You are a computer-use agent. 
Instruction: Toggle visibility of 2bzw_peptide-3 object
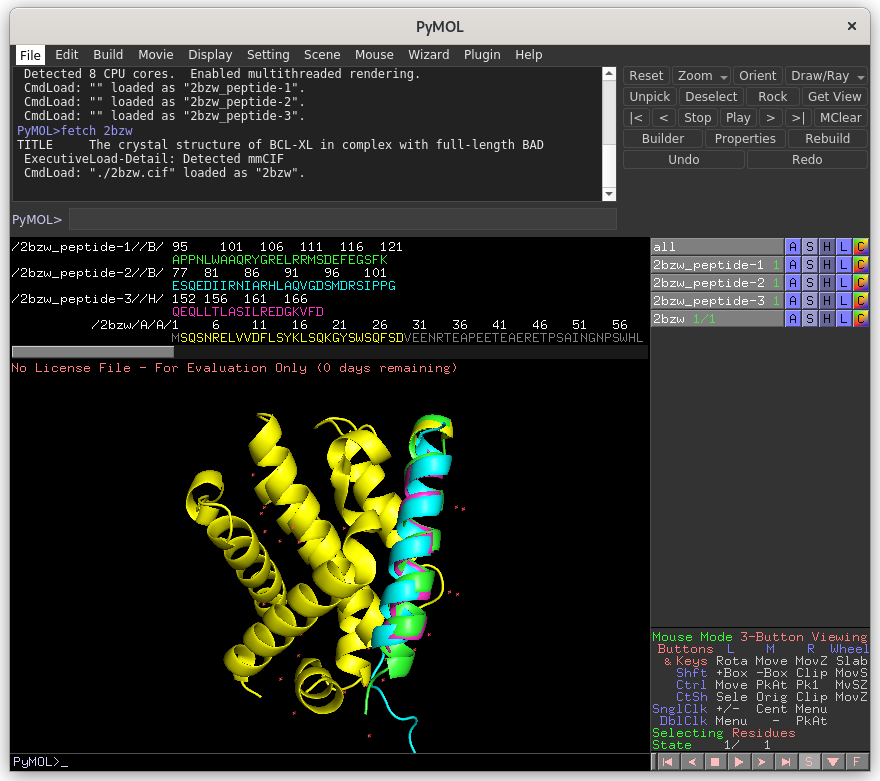pyautogui.click(x=717, y=300)
